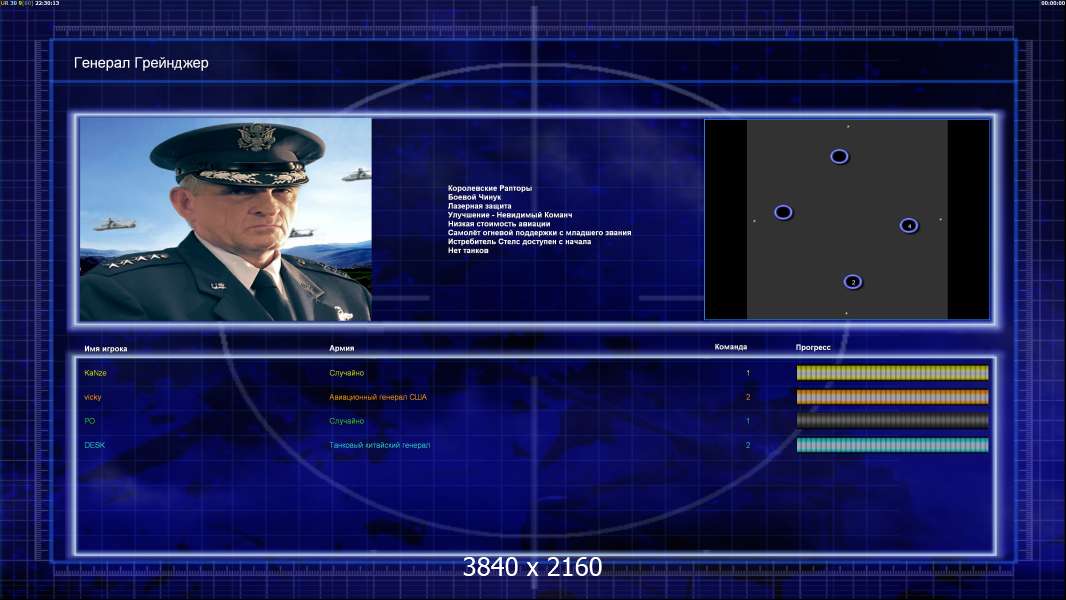Click DESK's team number 2

pyautogui.click(x=748, y=446)
